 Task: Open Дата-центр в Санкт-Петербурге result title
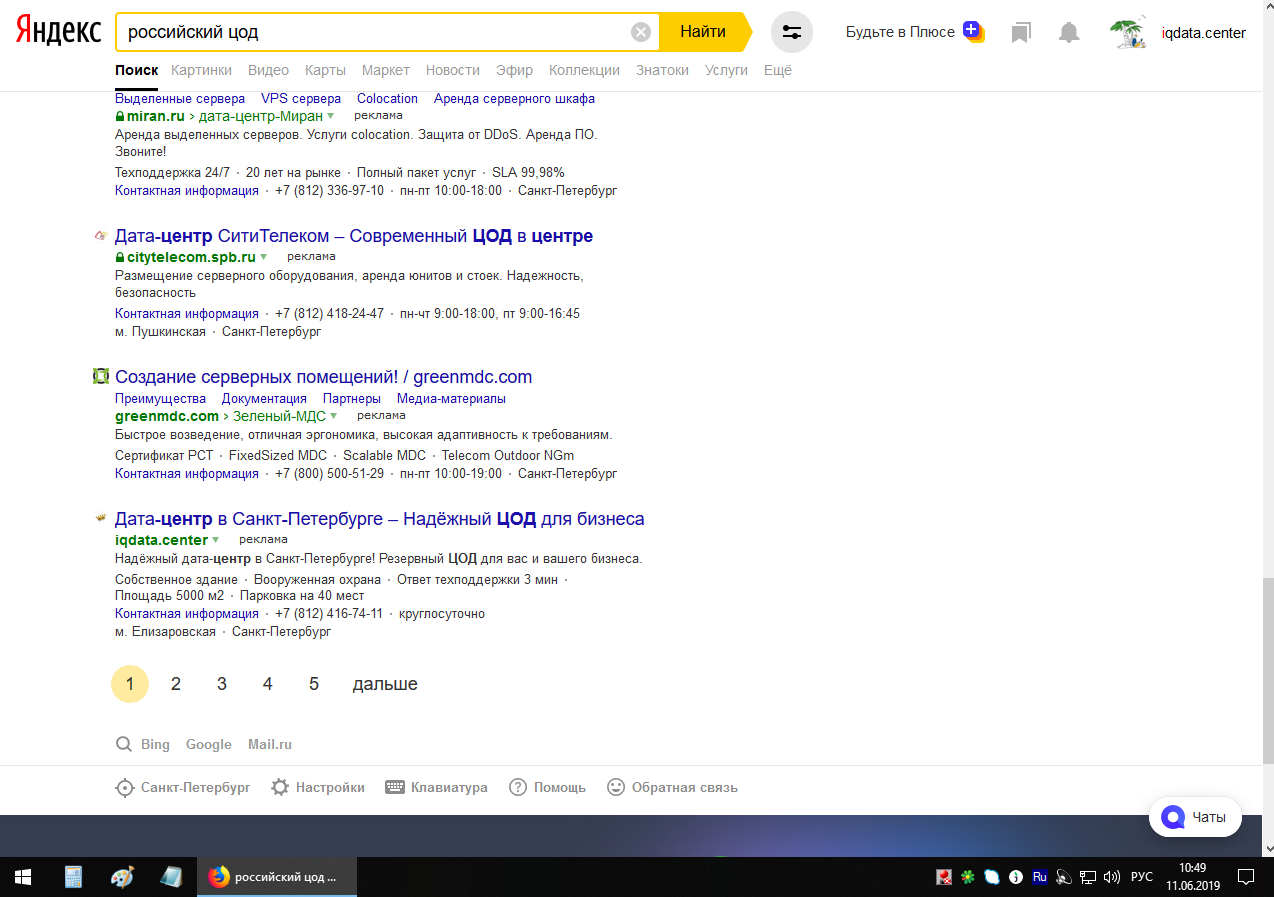pos(380,519)
